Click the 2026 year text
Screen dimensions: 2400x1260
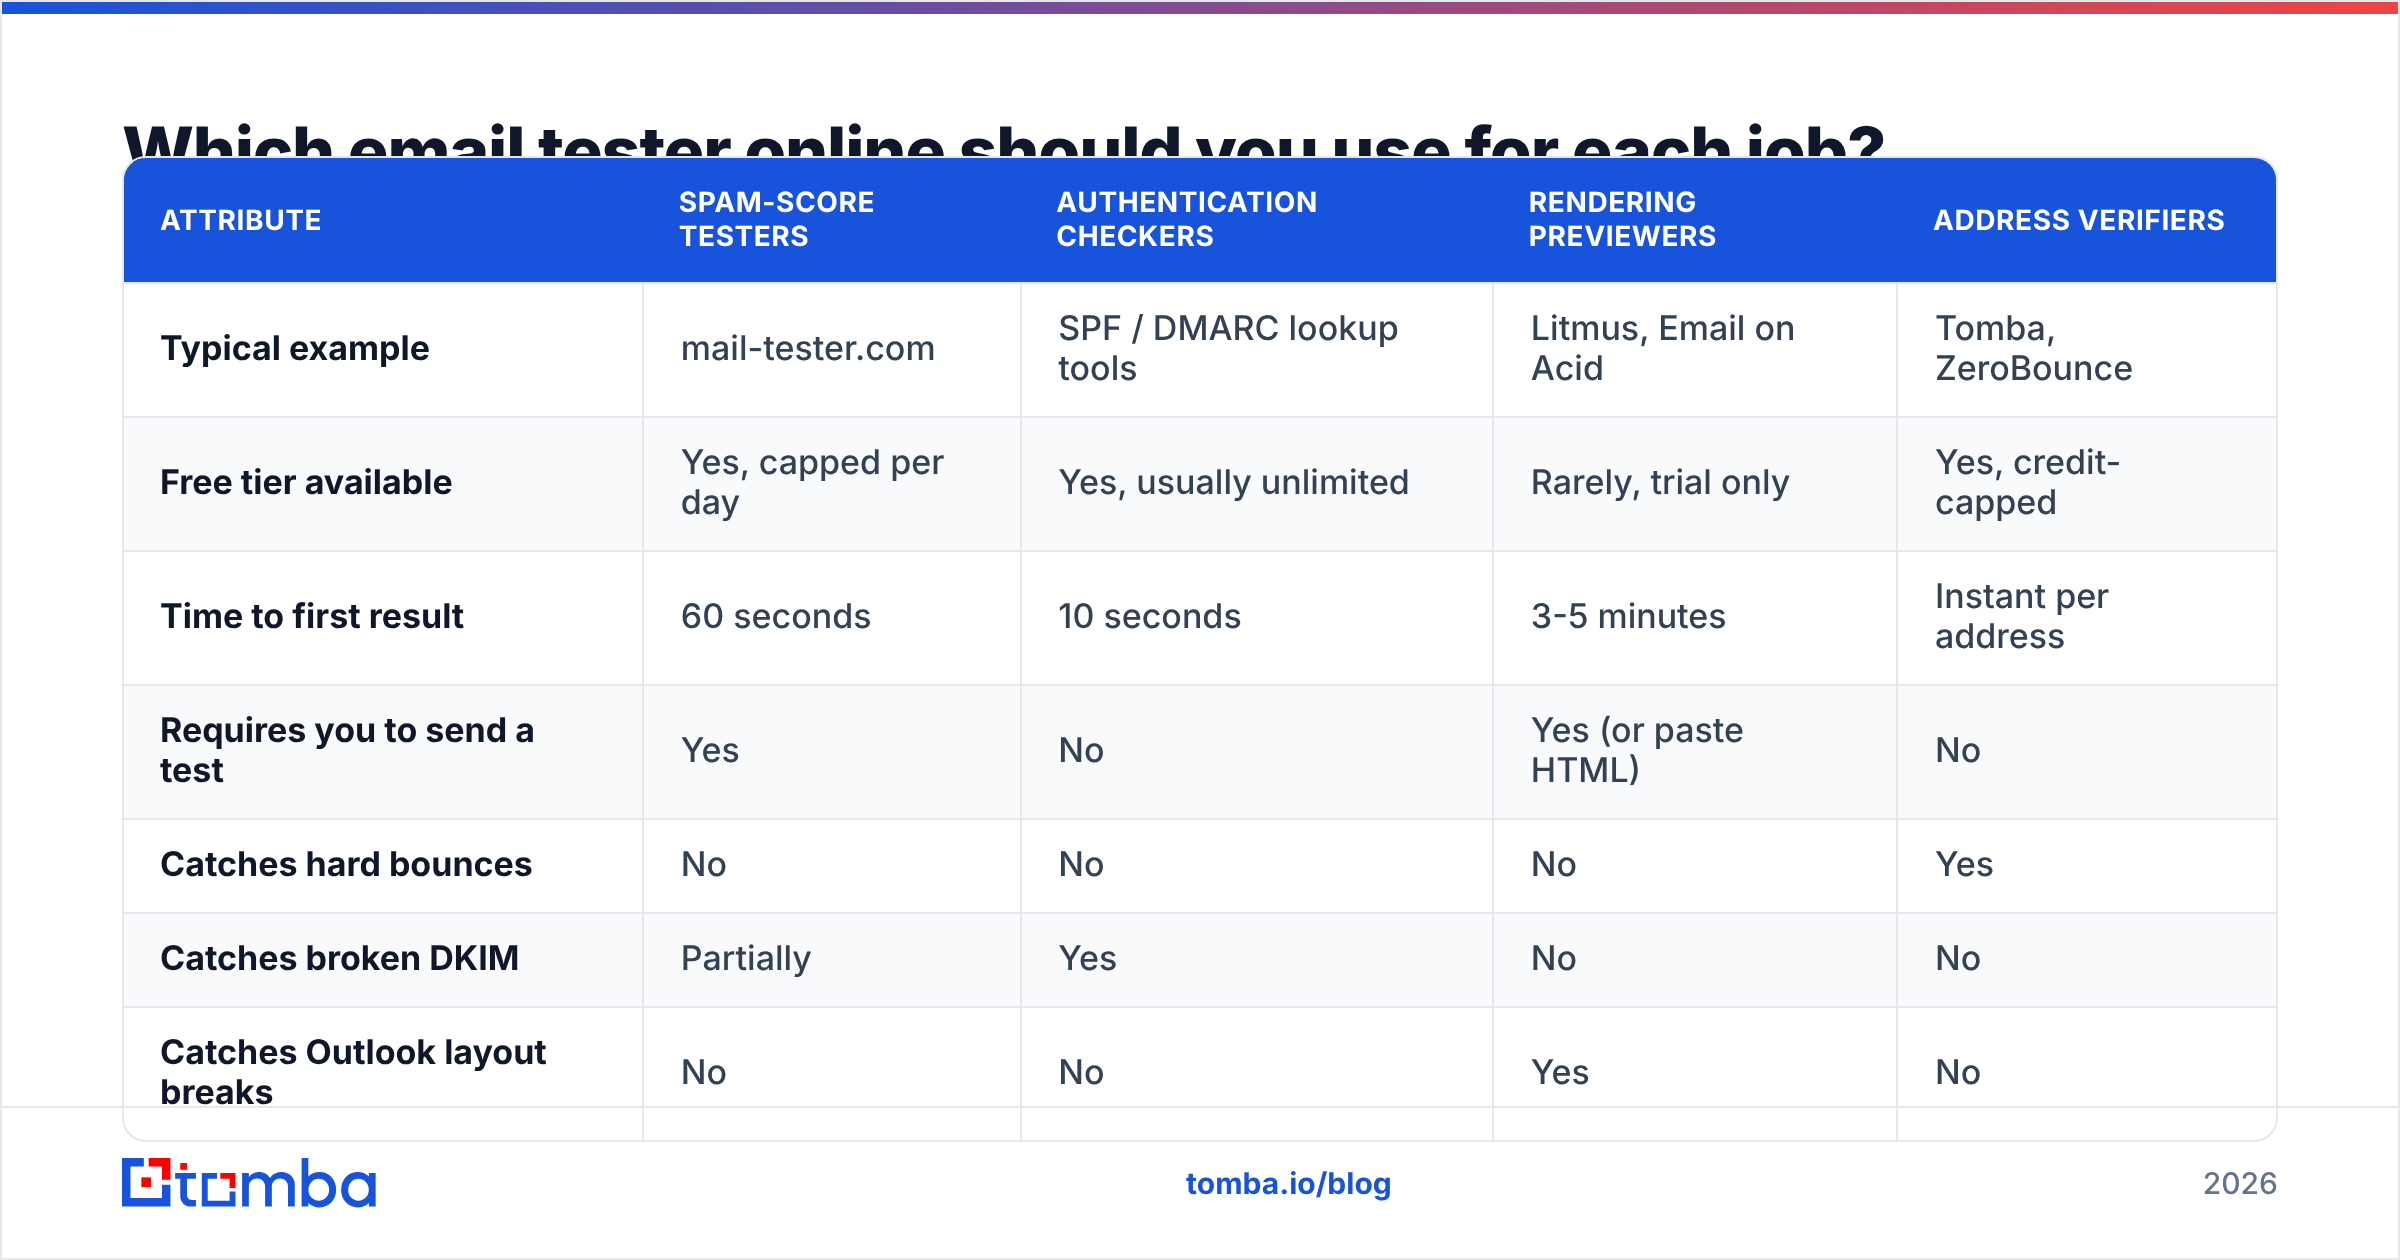2240,1184
